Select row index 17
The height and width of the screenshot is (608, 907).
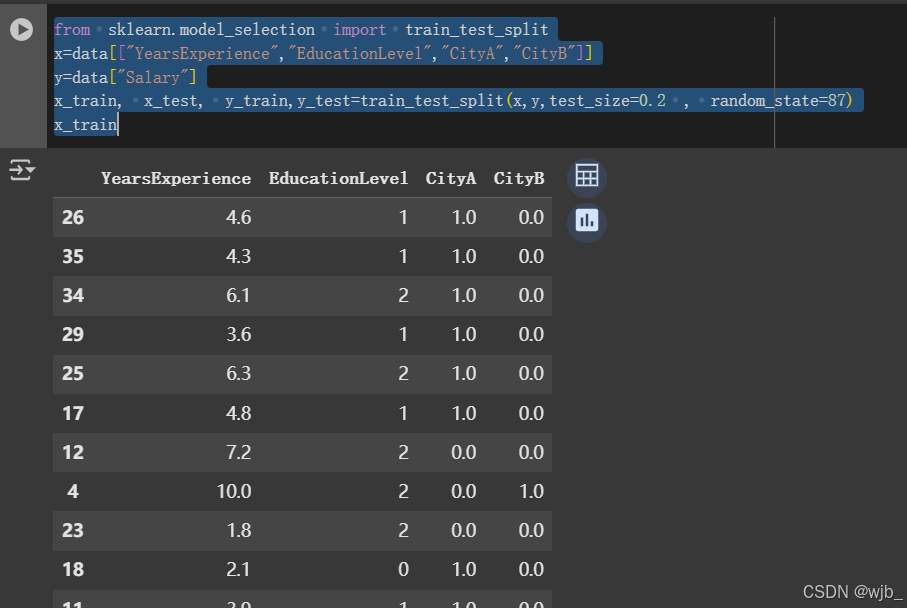pyautogui.click(x=73, y=413)
